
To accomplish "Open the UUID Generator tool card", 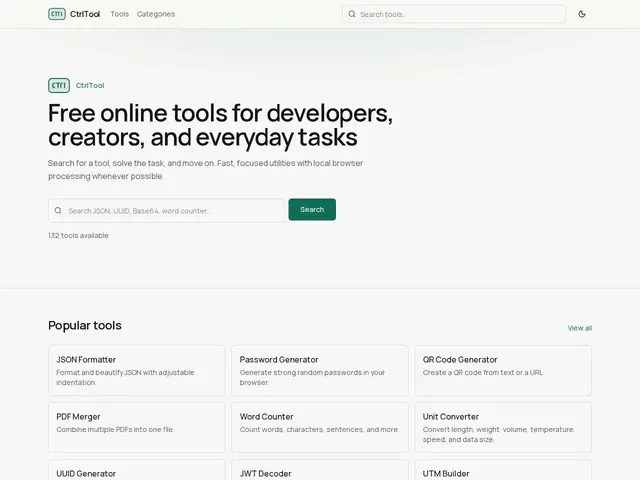I will point(137,470).
